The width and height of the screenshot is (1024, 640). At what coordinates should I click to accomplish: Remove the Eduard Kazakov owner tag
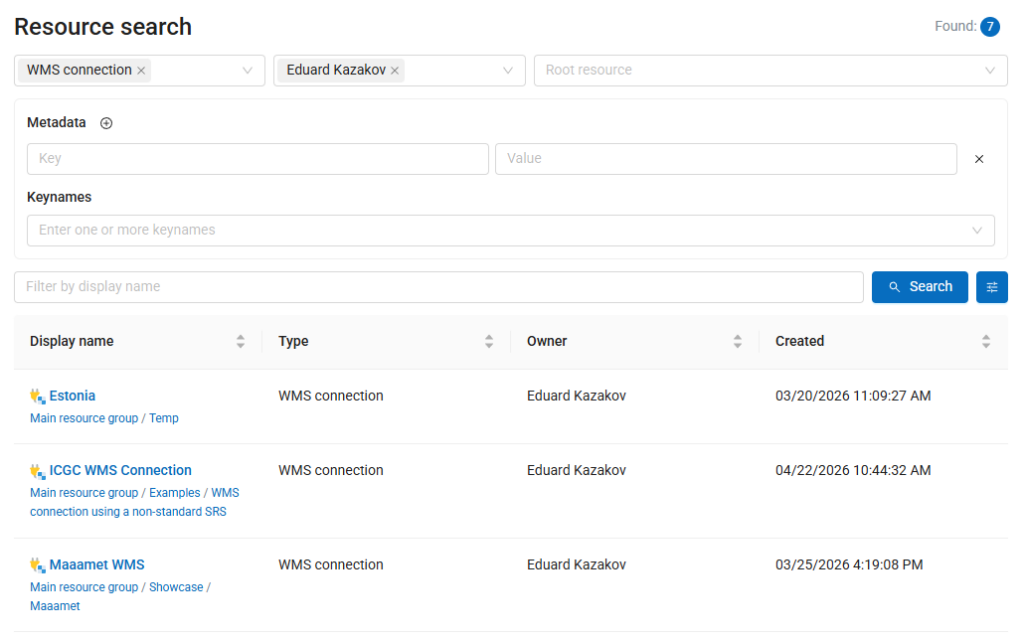pyautogui.click(x=394, y=71)
